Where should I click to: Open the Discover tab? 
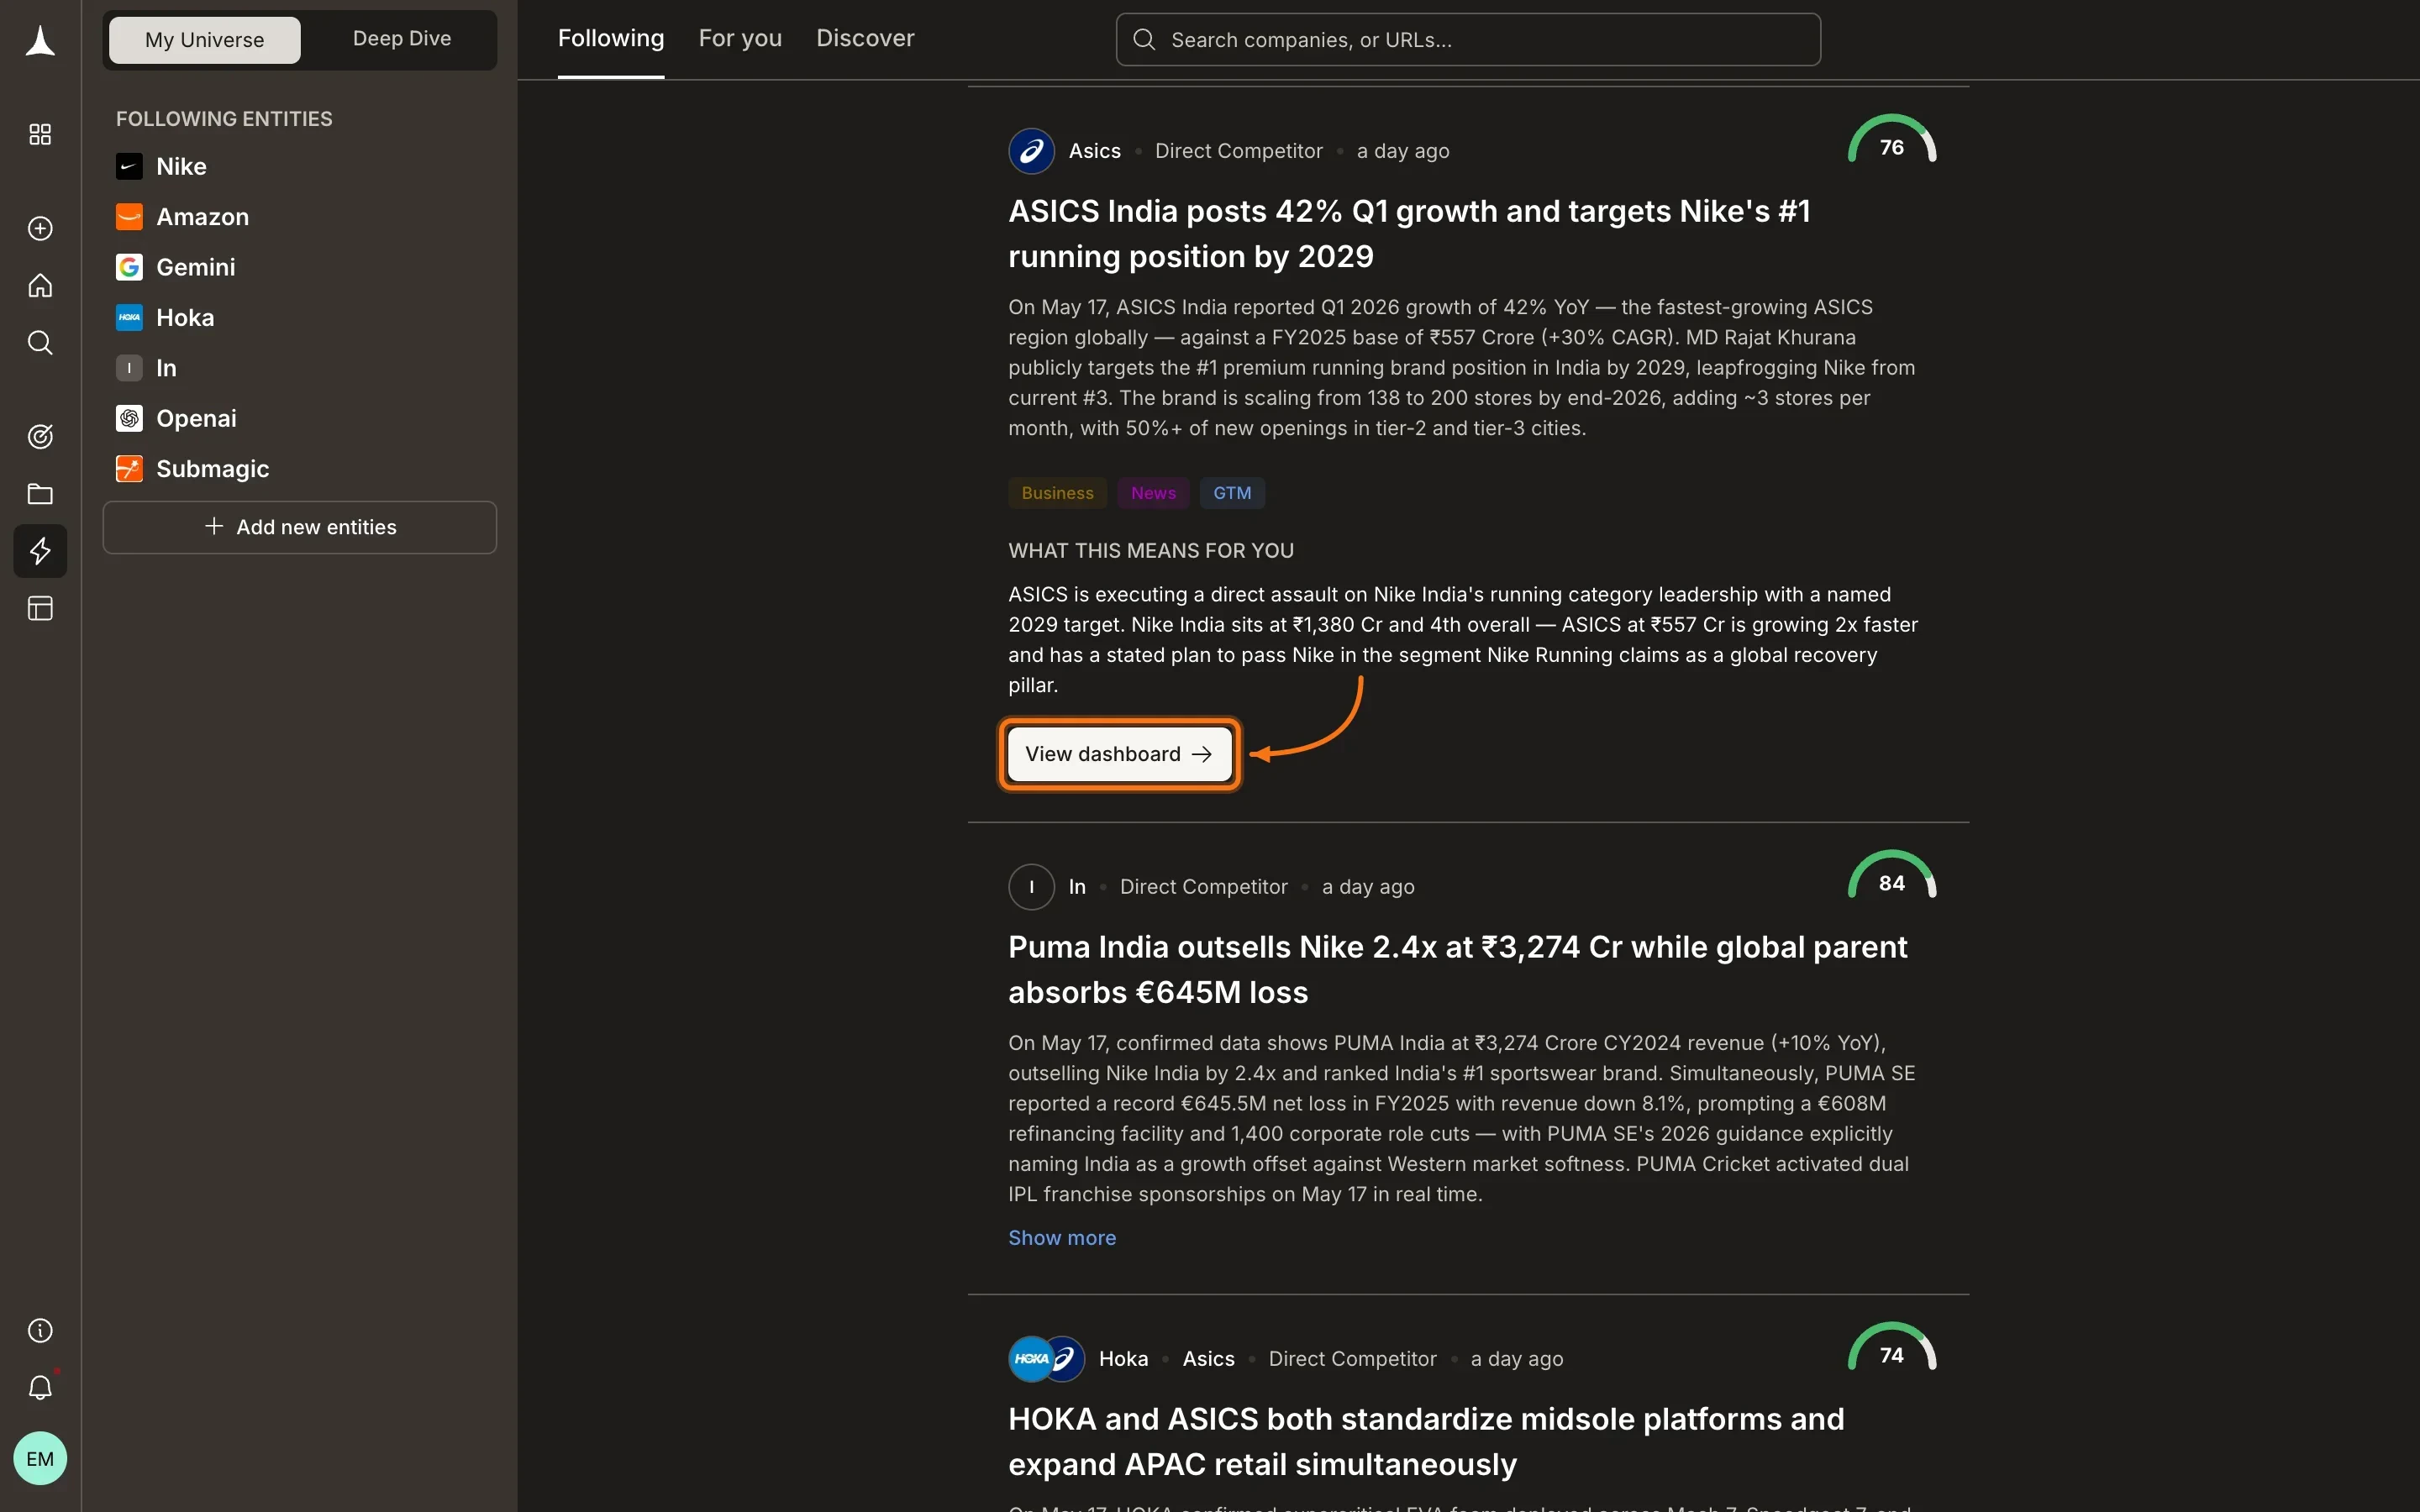pyautogui.click(x=865, y=38)
